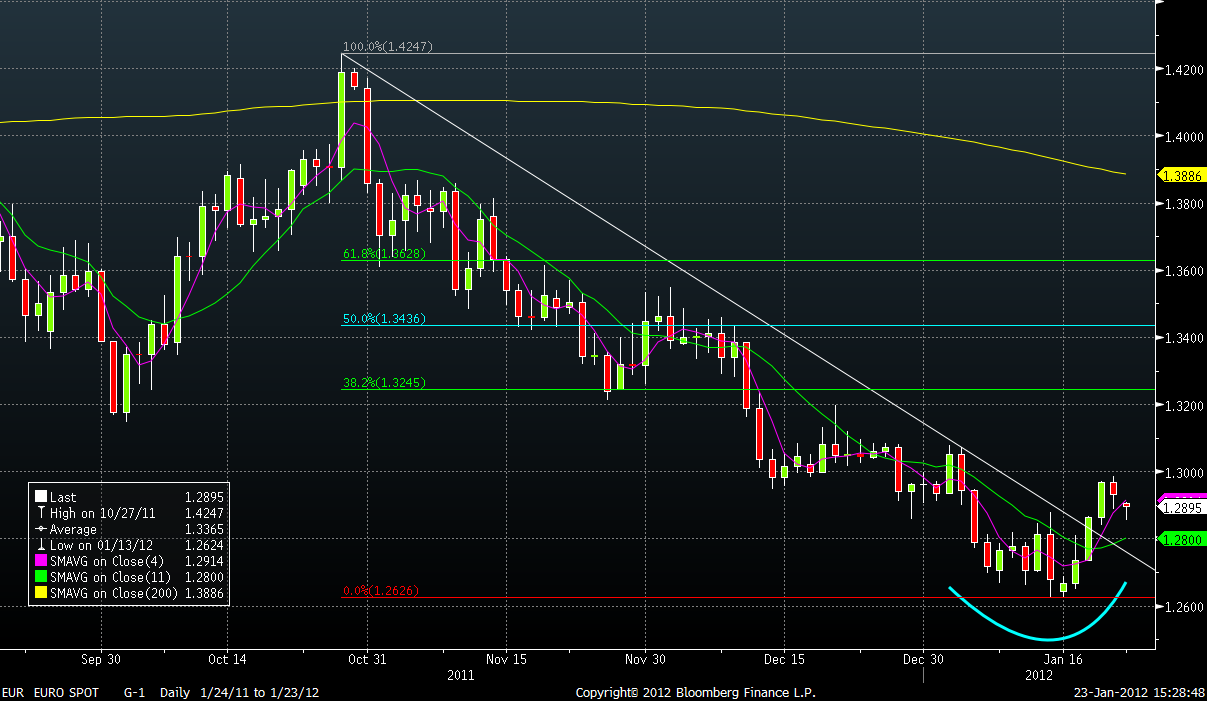Click the EUR EURO SPOT ticker label

50,692
